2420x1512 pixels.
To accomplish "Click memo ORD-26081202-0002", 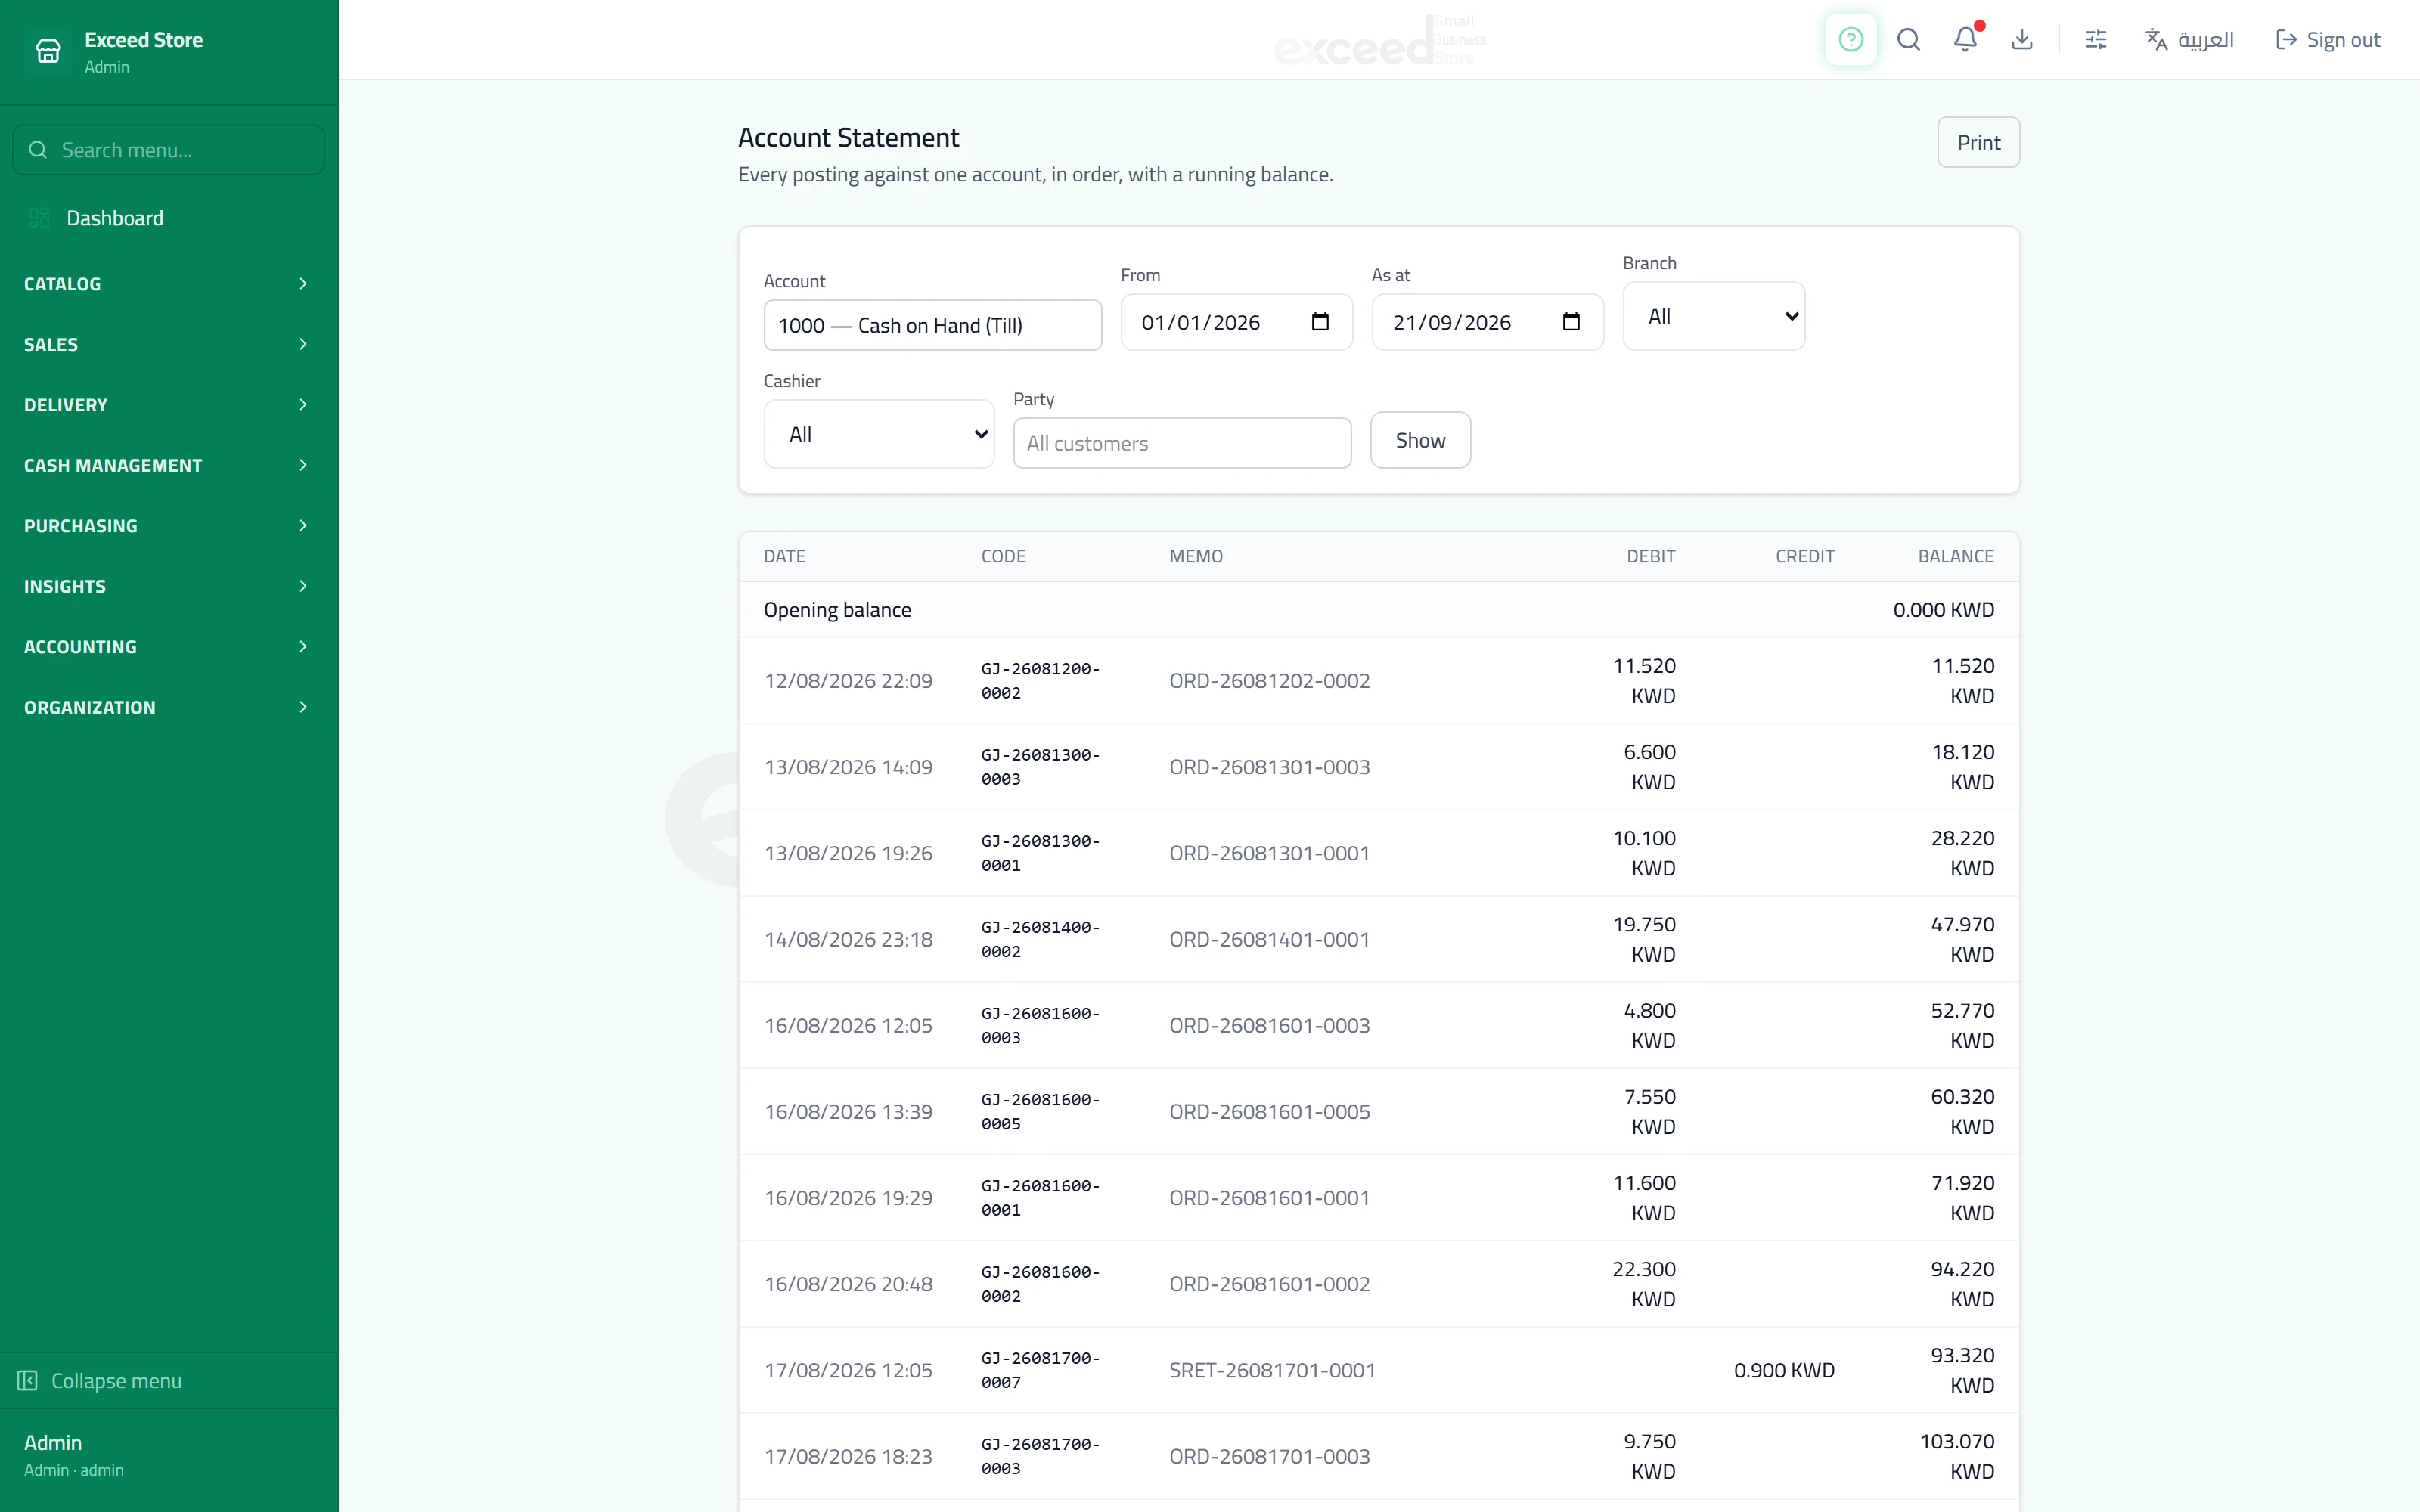I will pos(1269,681).
